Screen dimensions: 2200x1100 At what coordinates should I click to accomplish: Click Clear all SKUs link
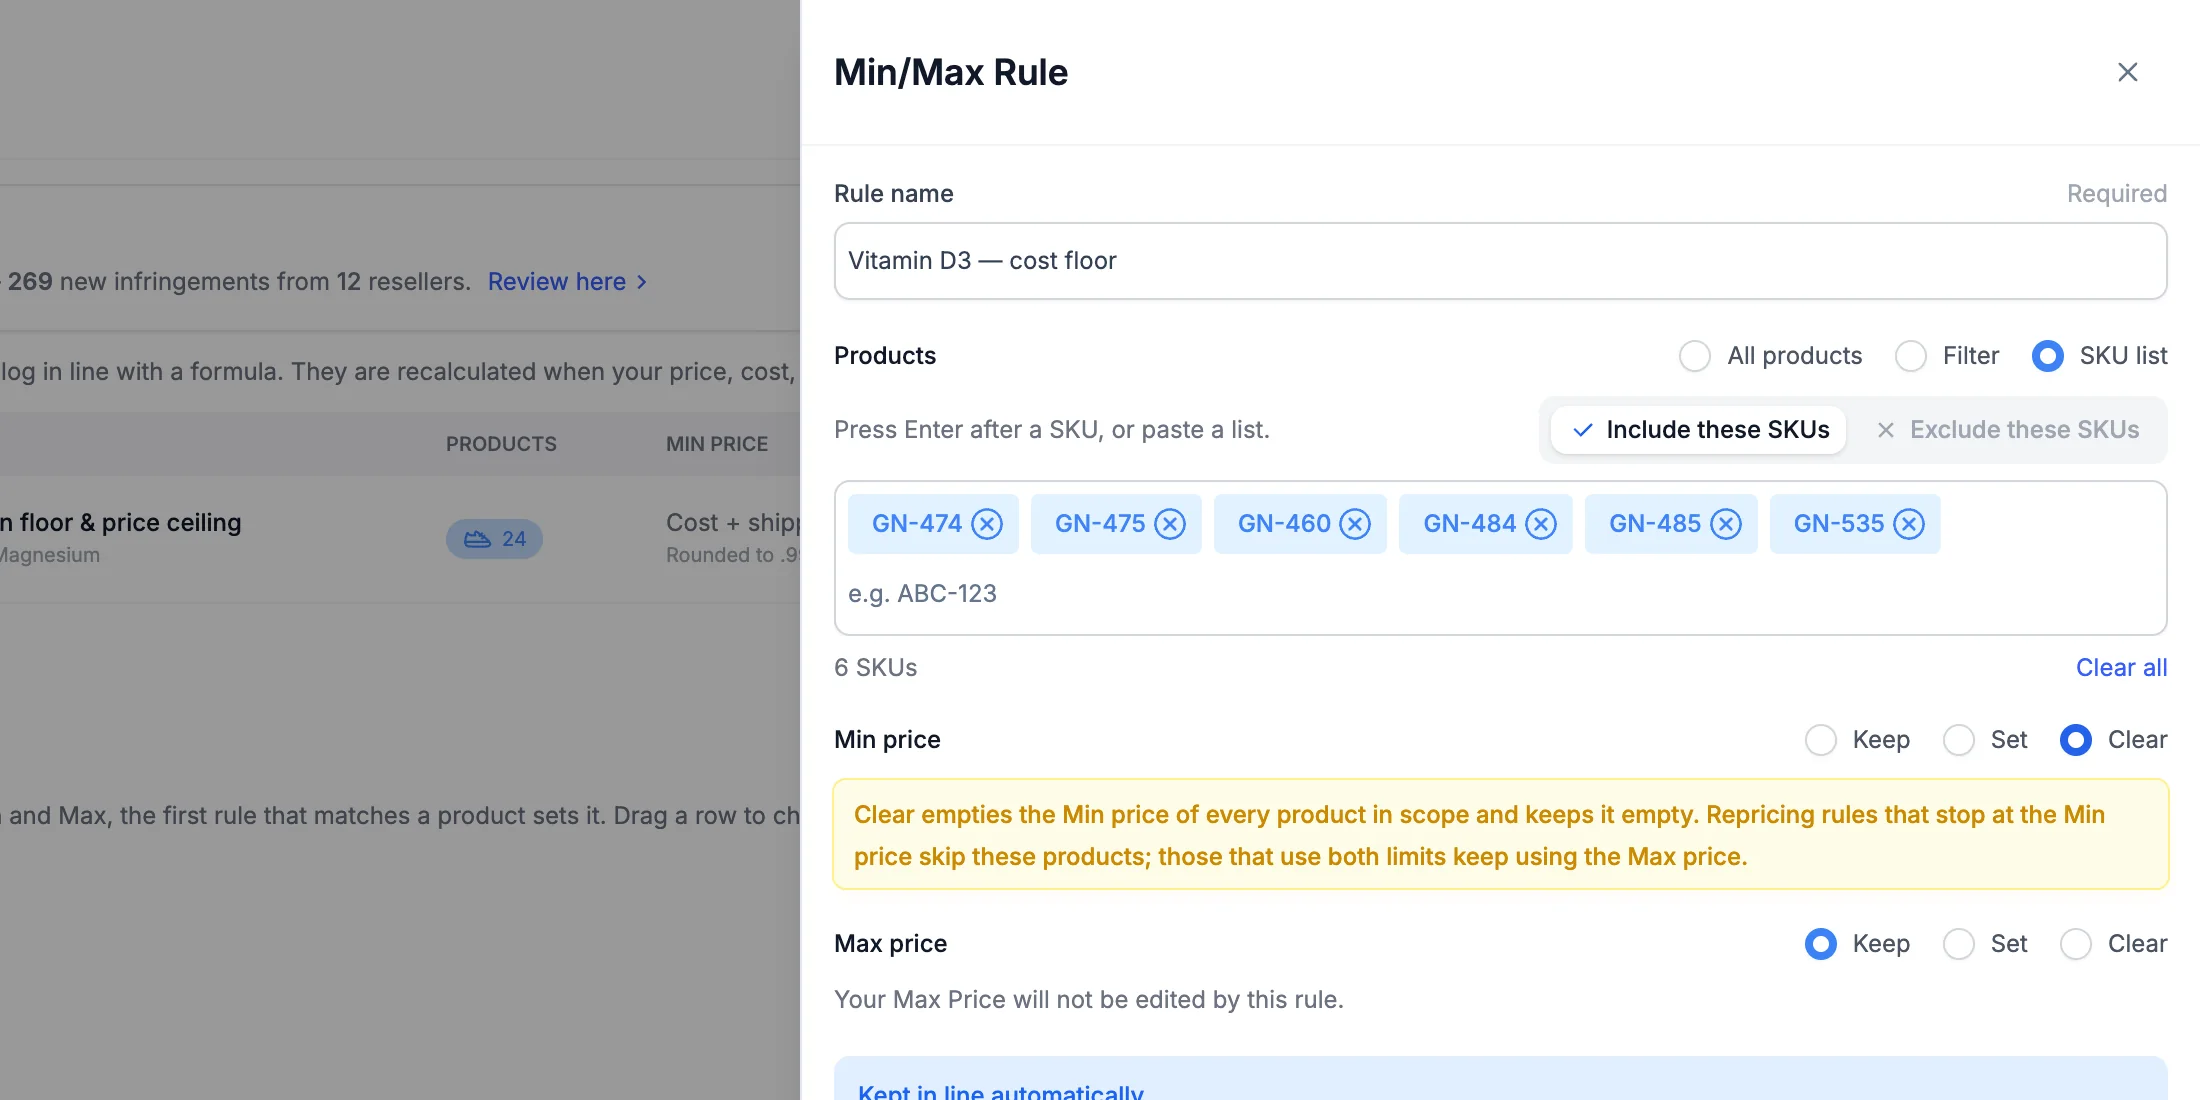(2121, 668)
